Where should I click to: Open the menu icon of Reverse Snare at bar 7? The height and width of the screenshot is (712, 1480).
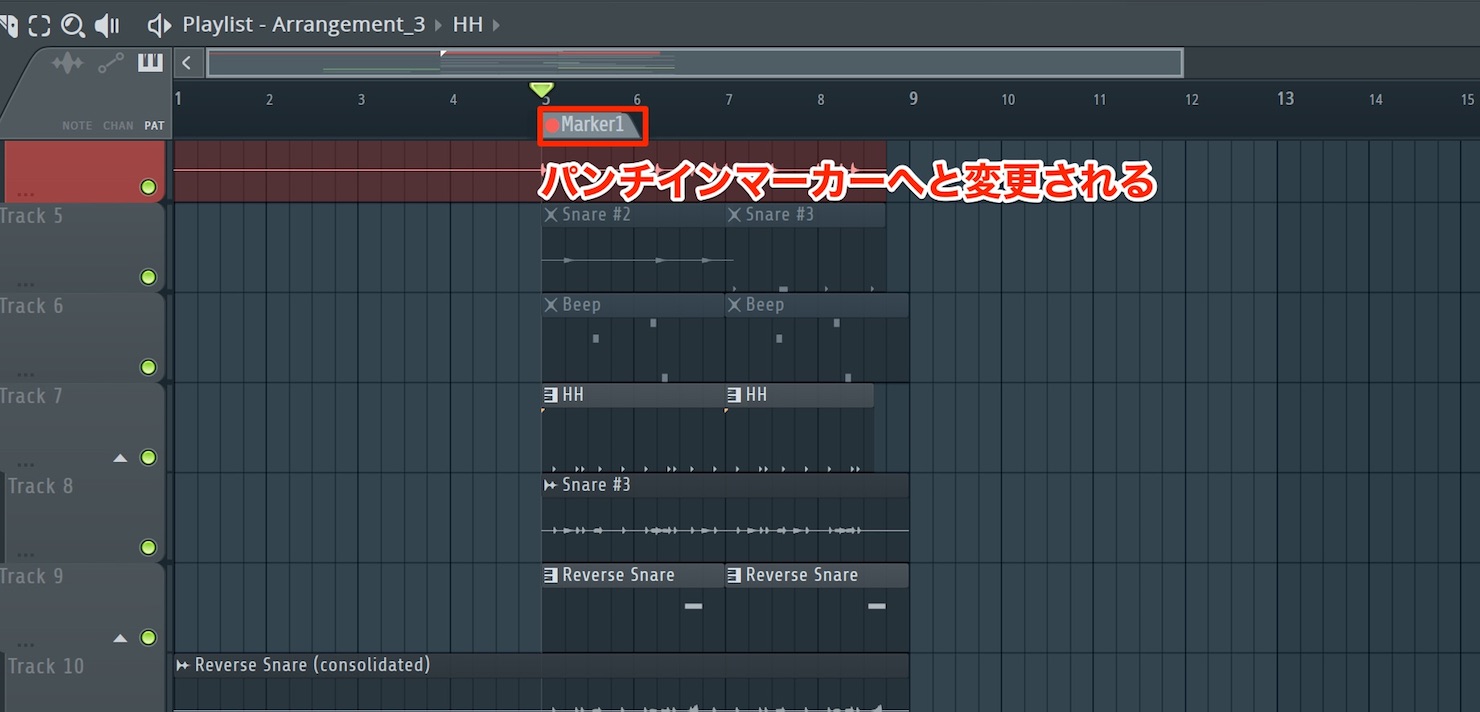pyautogui.click(x=734, y=575)
